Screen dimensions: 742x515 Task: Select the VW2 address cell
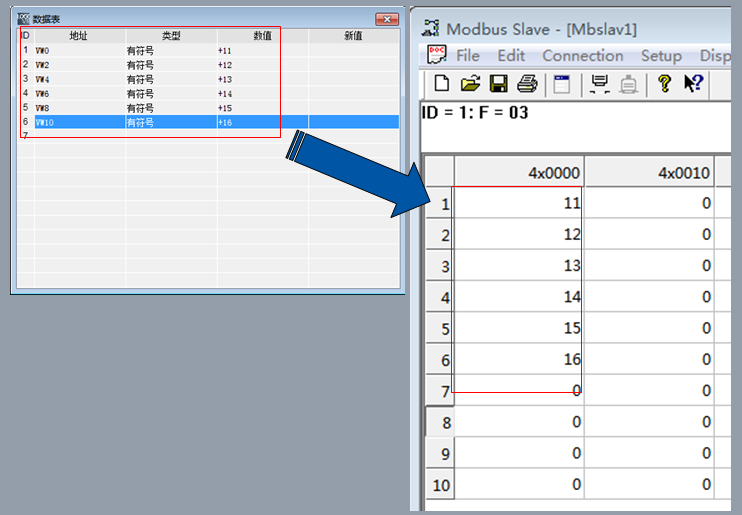(x=80, y=65)
